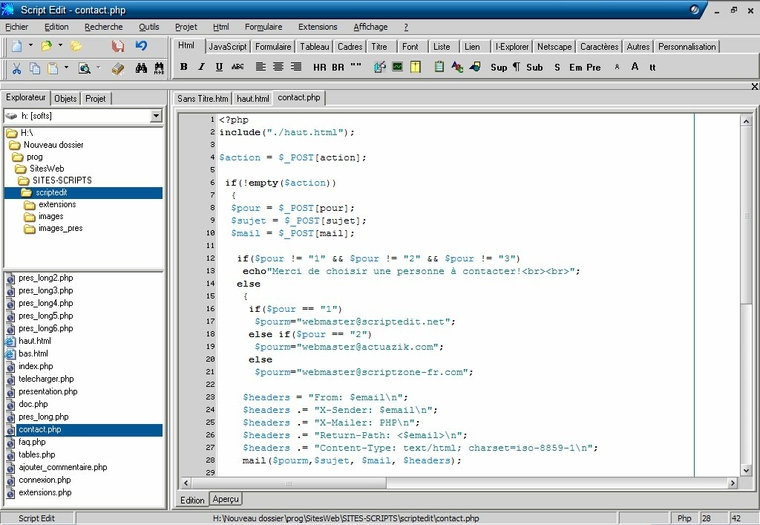Click the paragraph ¶ icon
The height and width of the screenshot is (525, 760).
click(x=516, y=67)
